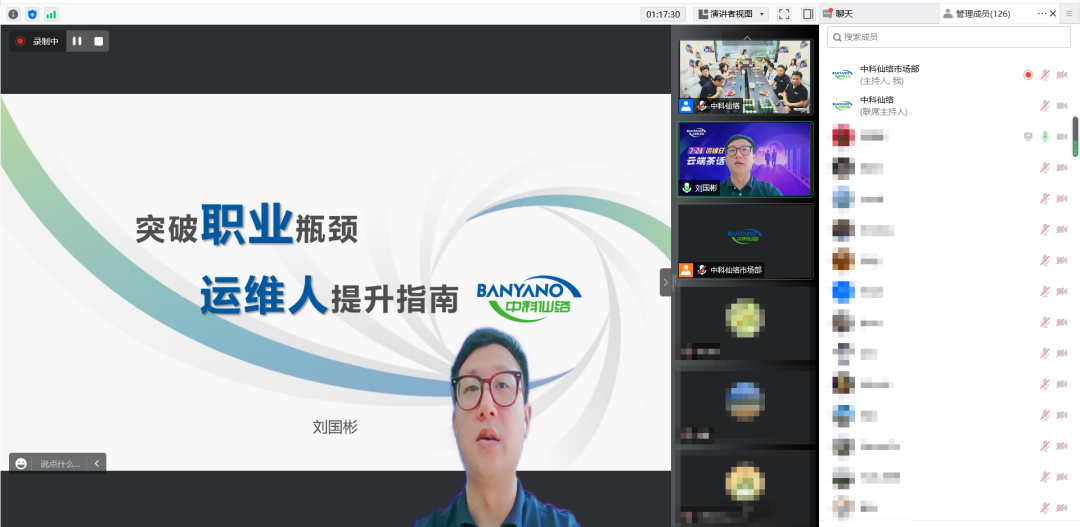The image size is (1080, 527).
Task: Select the 中科仙络市场部 member name
Action: (889, 69)
